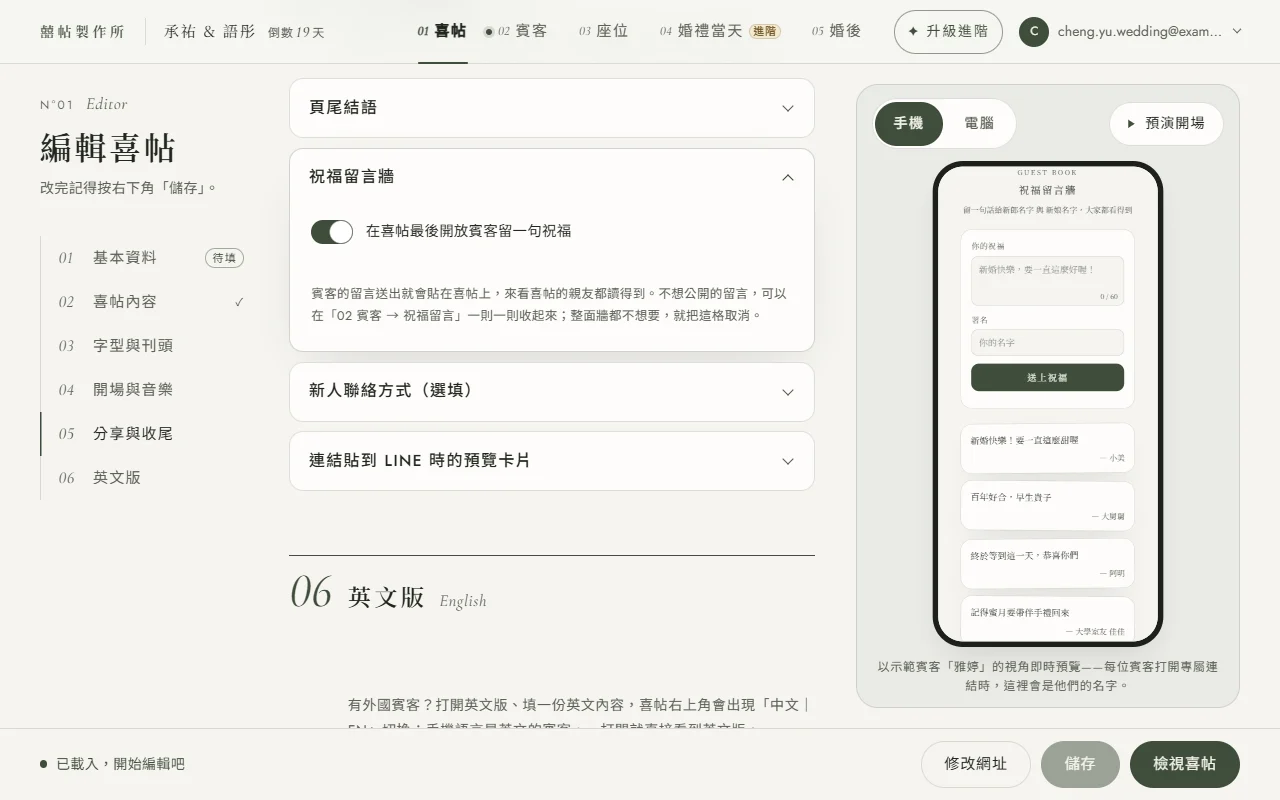
Task: Click the 升級進階 upgrade button
Action: [x=948, y=31]
